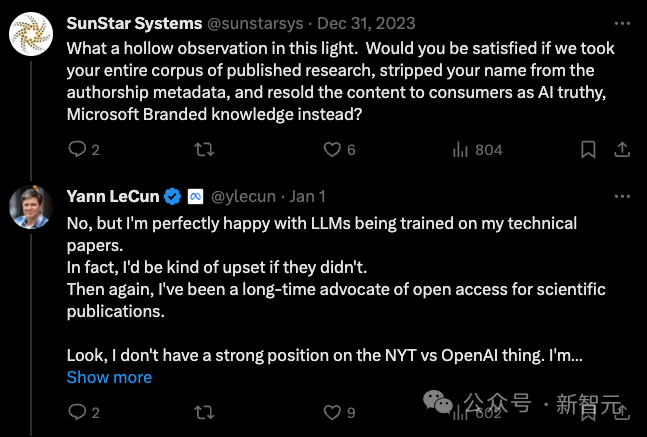The width and height of the screenshot is (647, 437).
Task: Bookmark the SunStar Systems tweet
Action: click(x=589, y=150)
